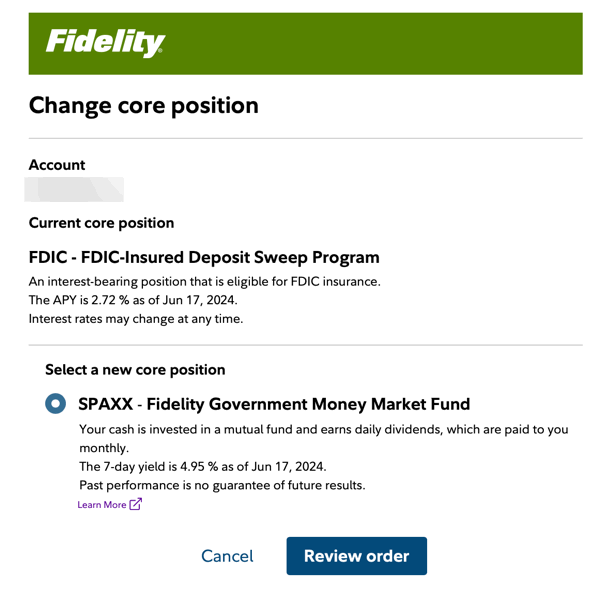Click the FDIC-Insured Deposit Sweep Program heading

(204, 257)
